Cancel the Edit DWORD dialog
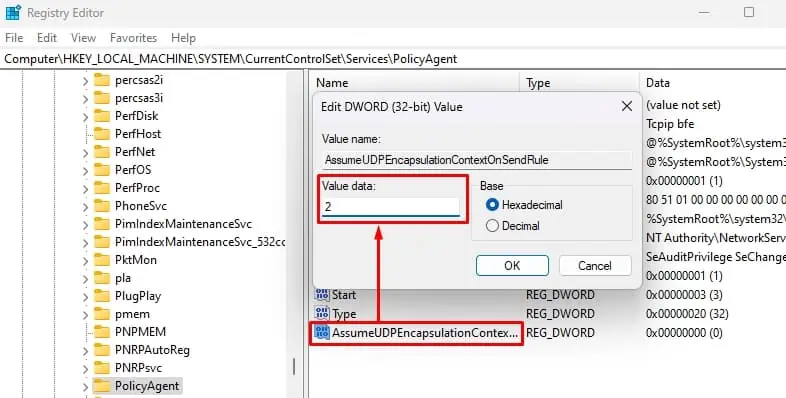Screen dimensions: 786x398 tap(595, 266)
